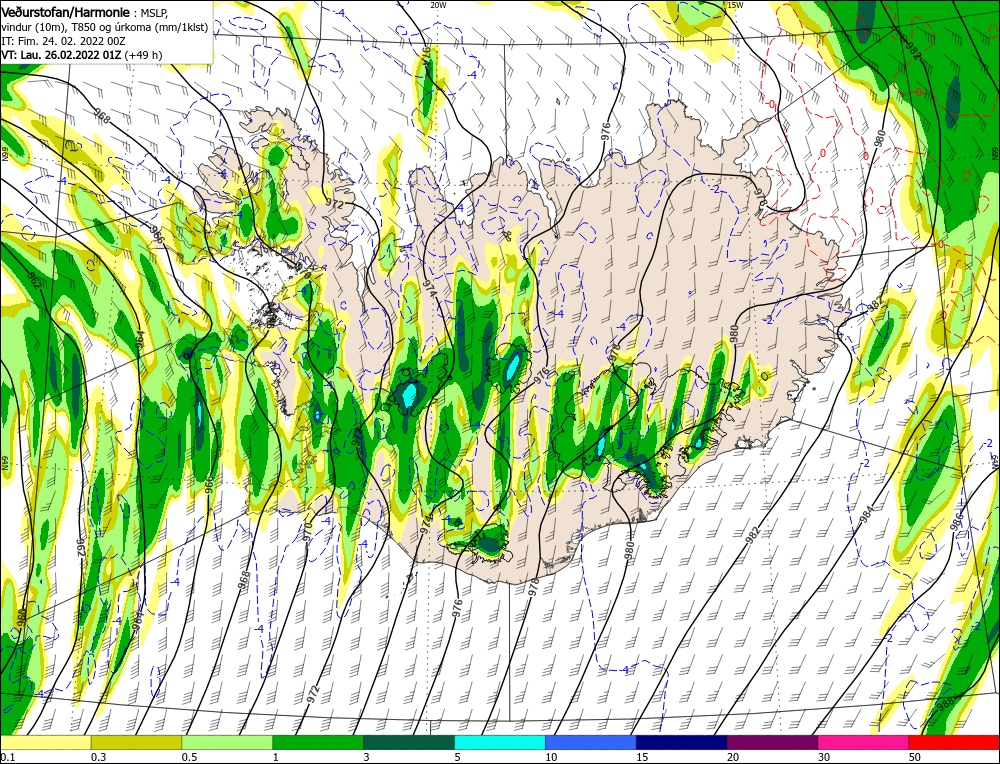Click the red above-50 legend swatch
Image resolution: width=1000 pixels, height=764 pixels.
(954, 742)
